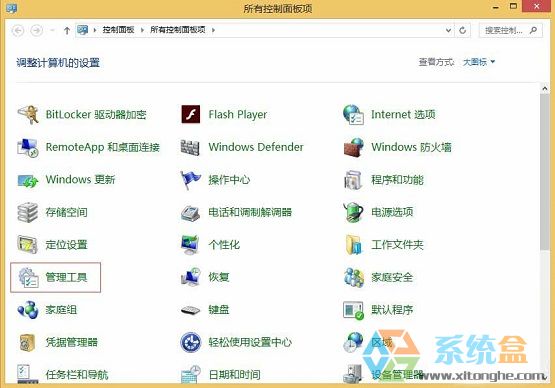Screen dimensions: 555x388
Task: Click the Windows Defender link text
Action: [x=256, y=147]
